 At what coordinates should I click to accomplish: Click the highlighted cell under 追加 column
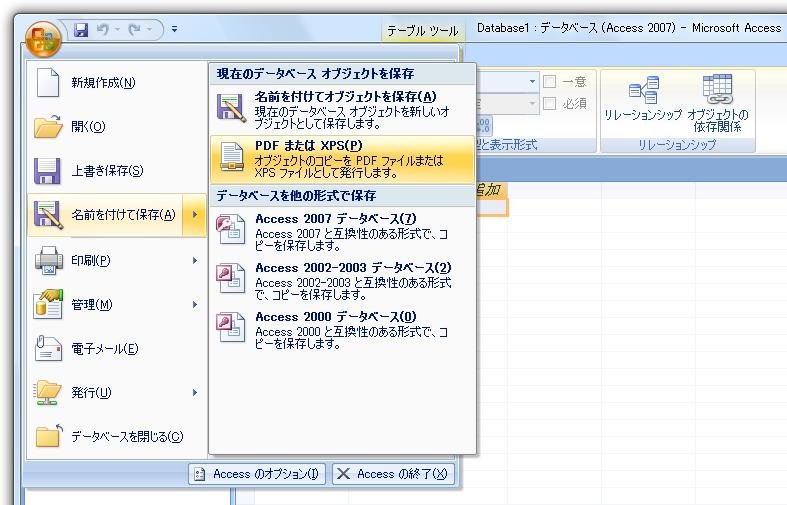tap(491, 207)
